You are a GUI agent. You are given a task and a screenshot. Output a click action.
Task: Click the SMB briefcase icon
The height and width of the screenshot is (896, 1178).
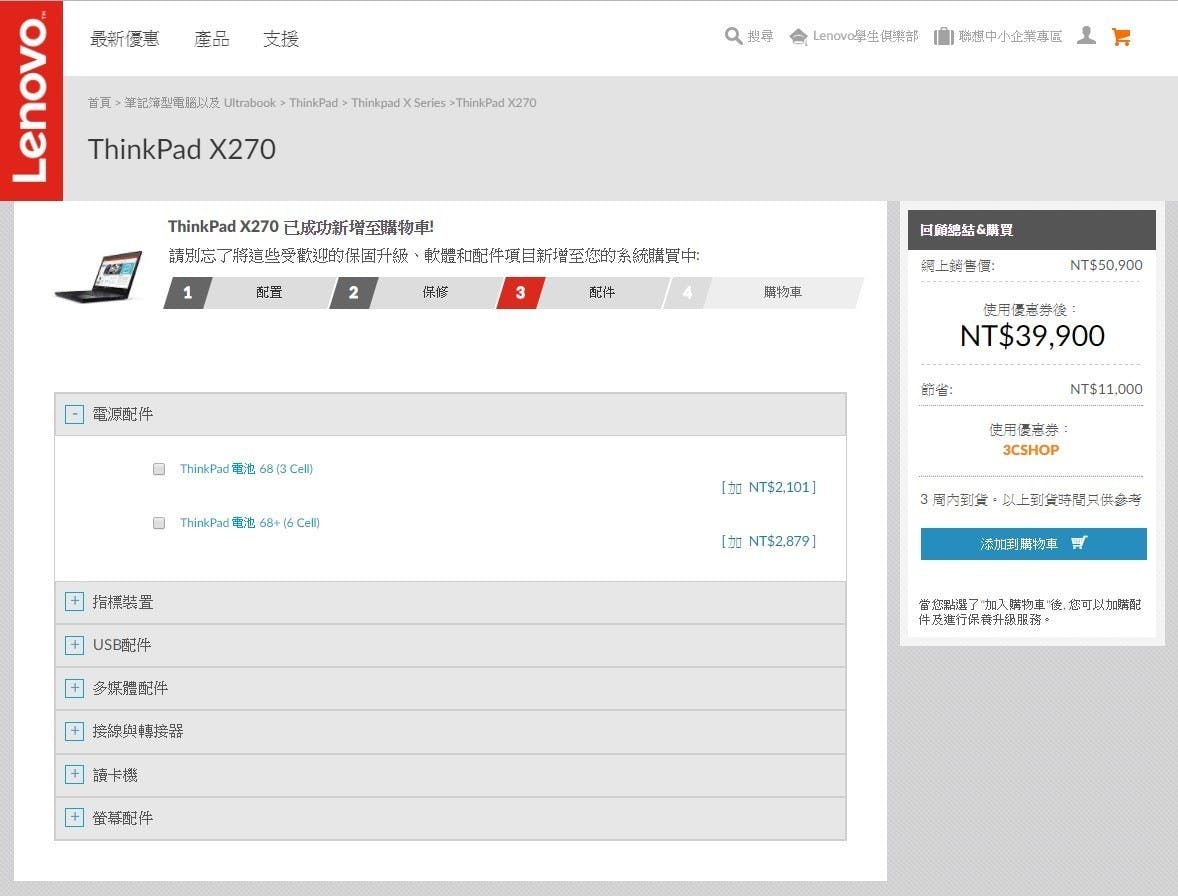944,36
